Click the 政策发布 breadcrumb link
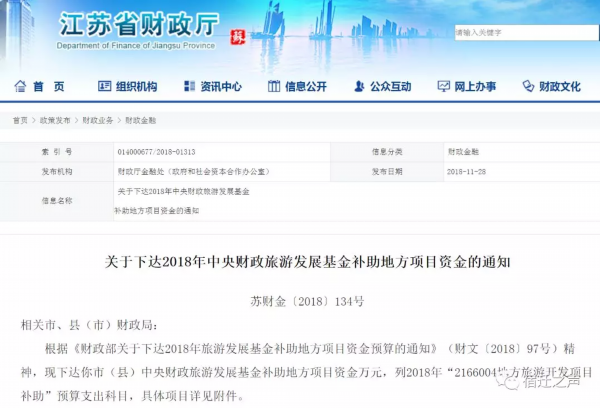The width and height of the screenshot is (600, 408). (55, 120)
